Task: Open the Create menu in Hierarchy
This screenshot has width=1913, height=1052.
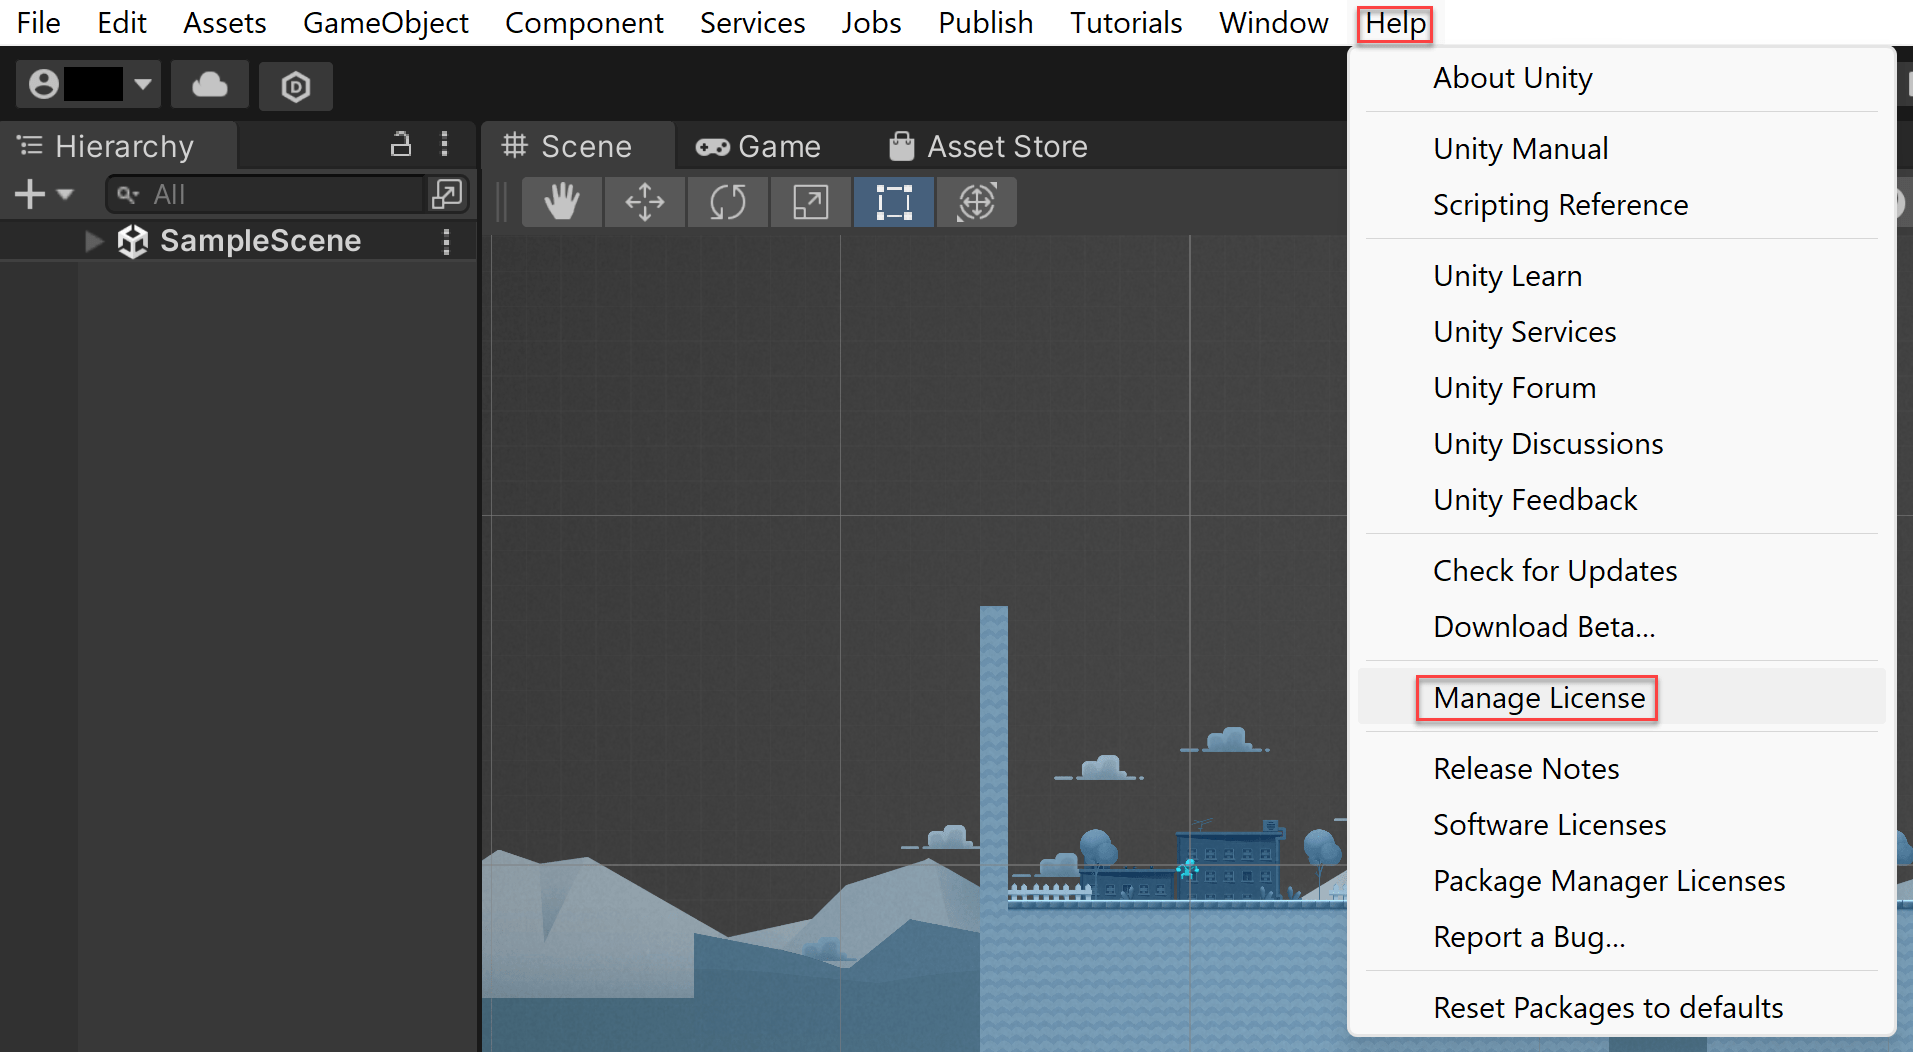Action: click(x=29, y=194)
